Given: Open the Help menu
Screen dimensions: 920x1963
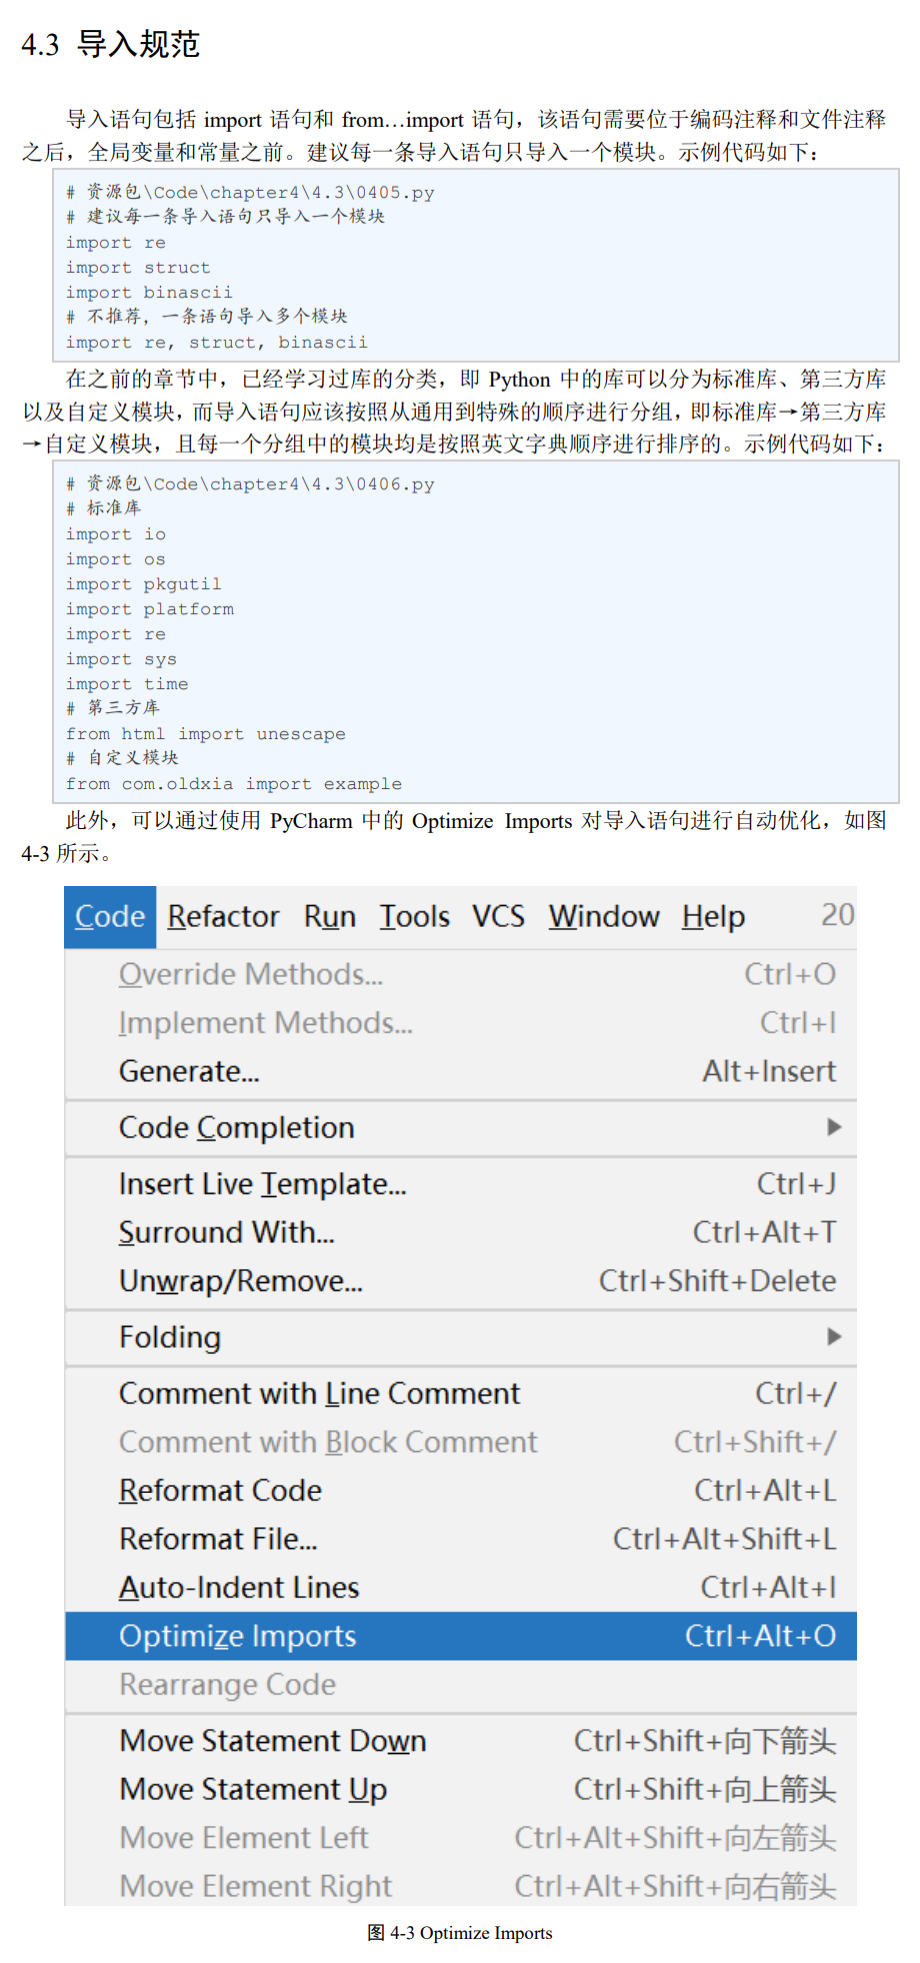Looking at the screenshot, I should pyautogui.click(x=713, y=916).
